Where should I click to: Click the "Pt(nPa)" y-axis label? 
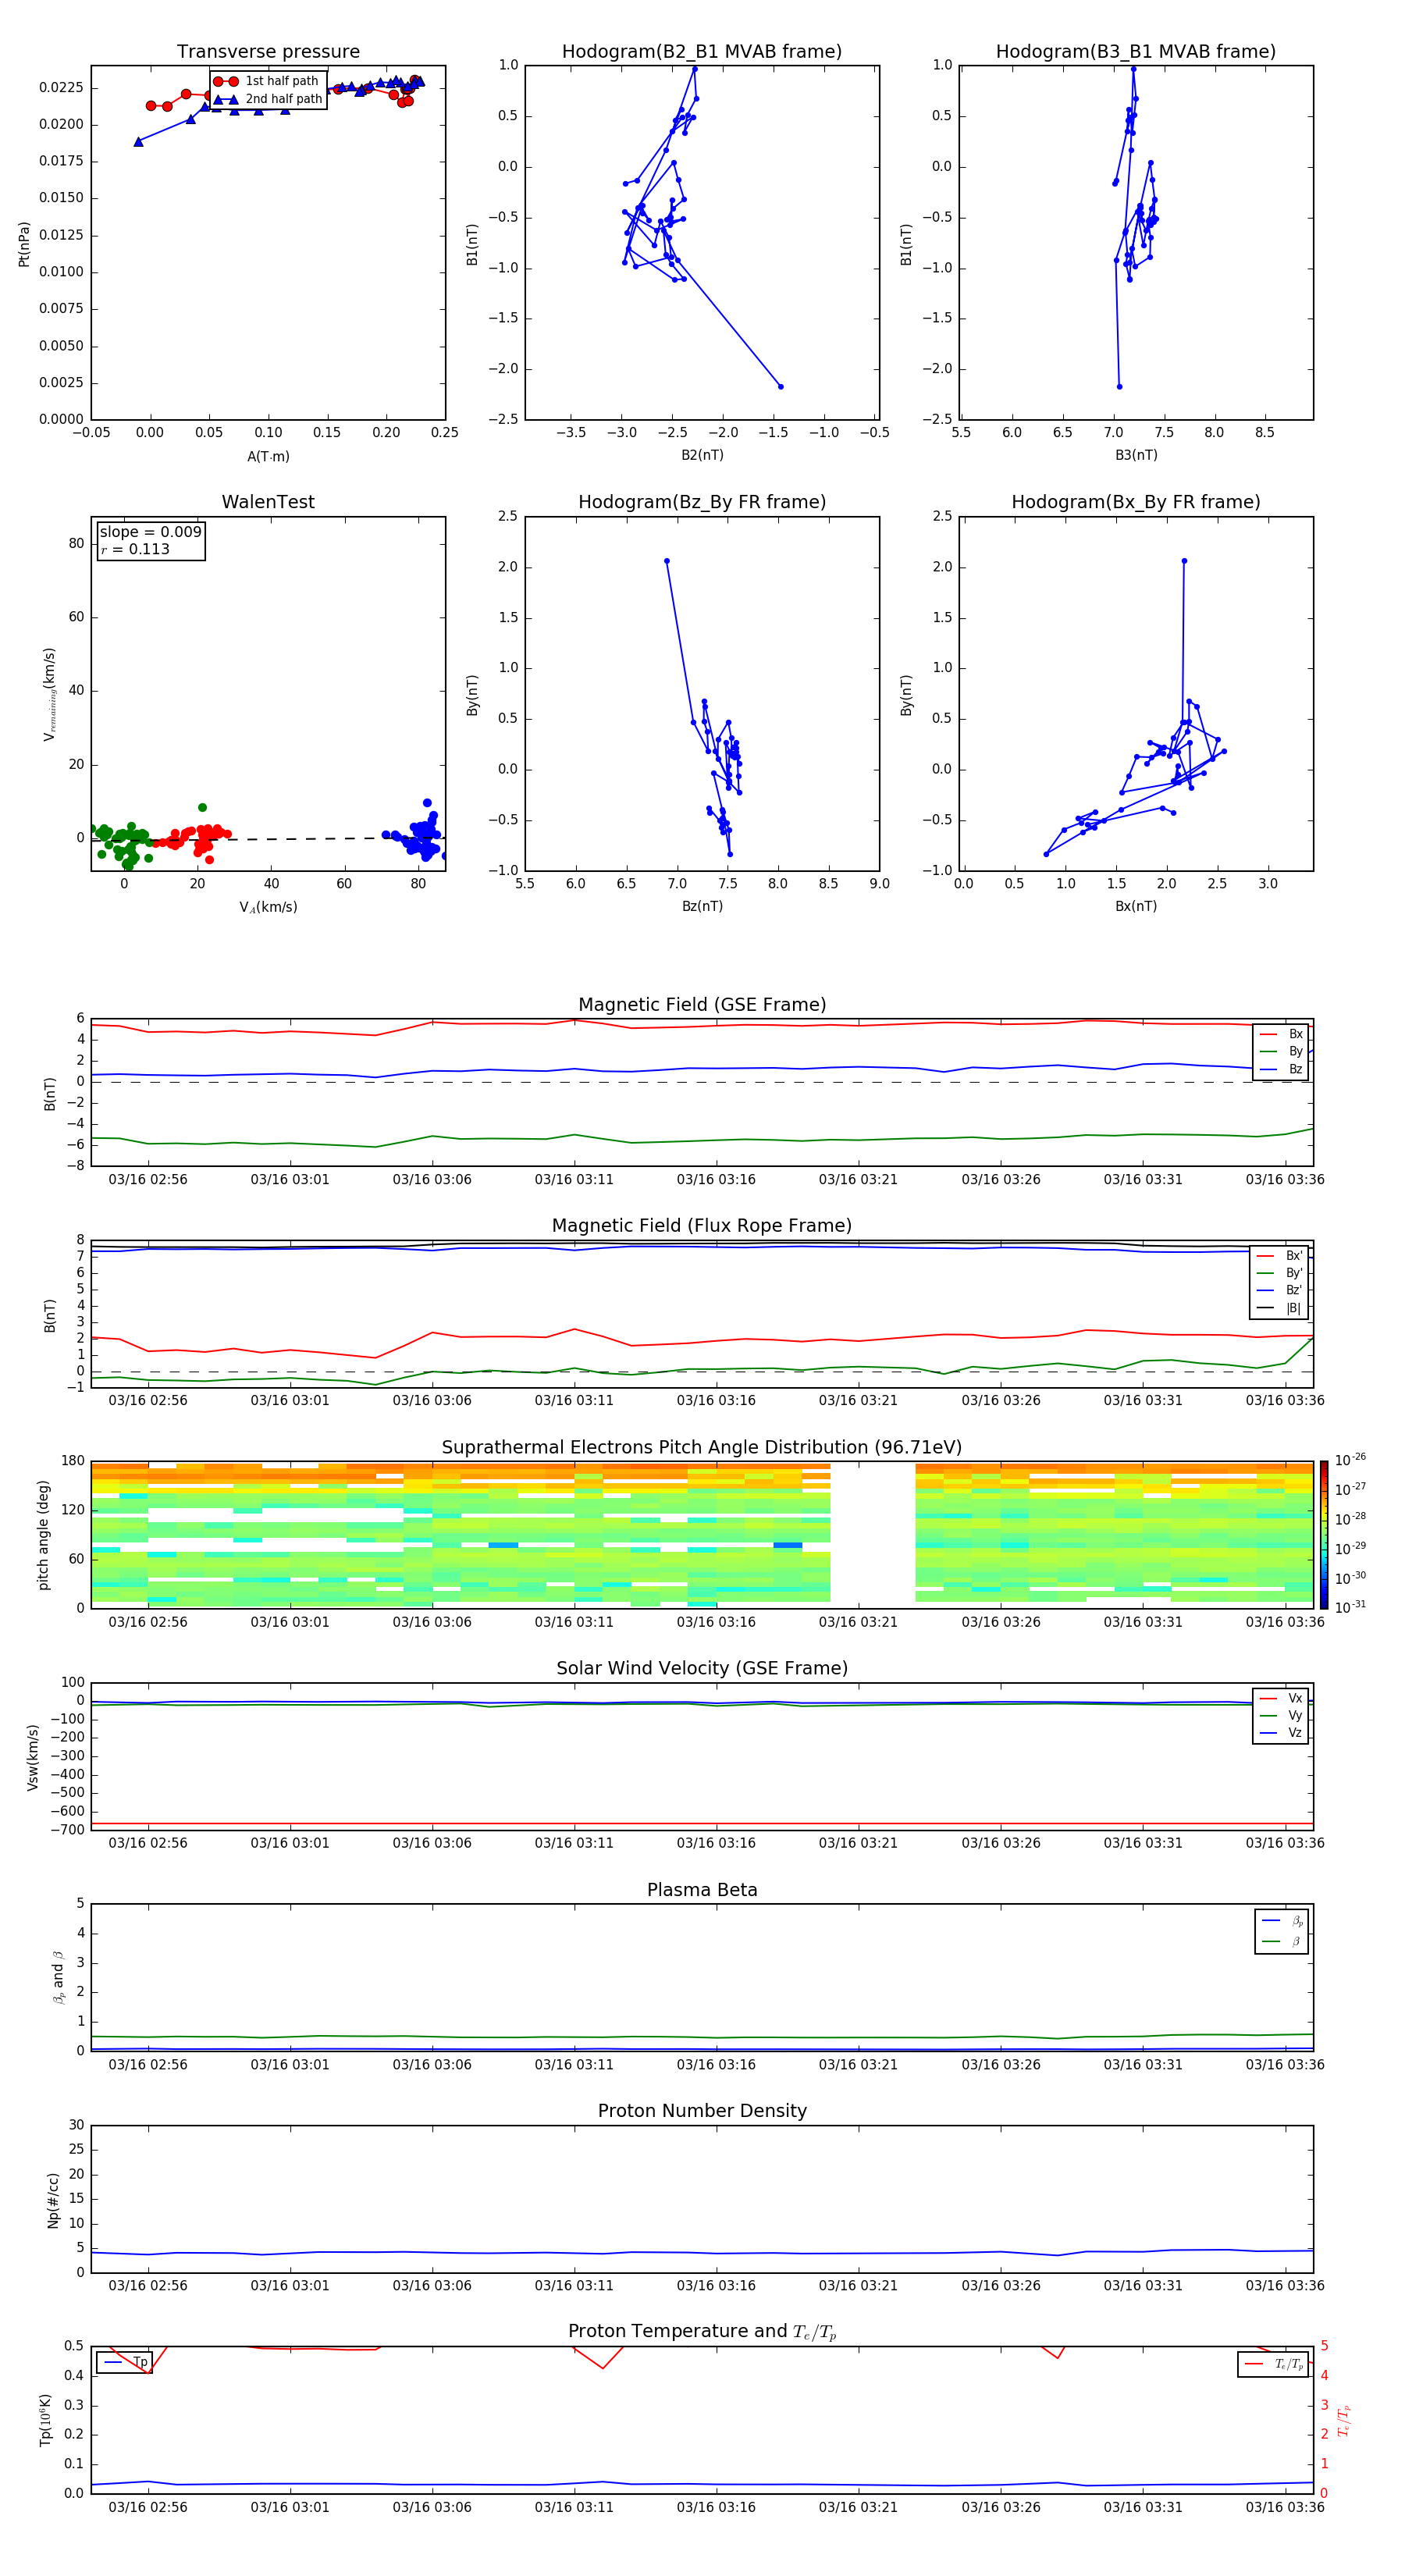coord(24,244)
